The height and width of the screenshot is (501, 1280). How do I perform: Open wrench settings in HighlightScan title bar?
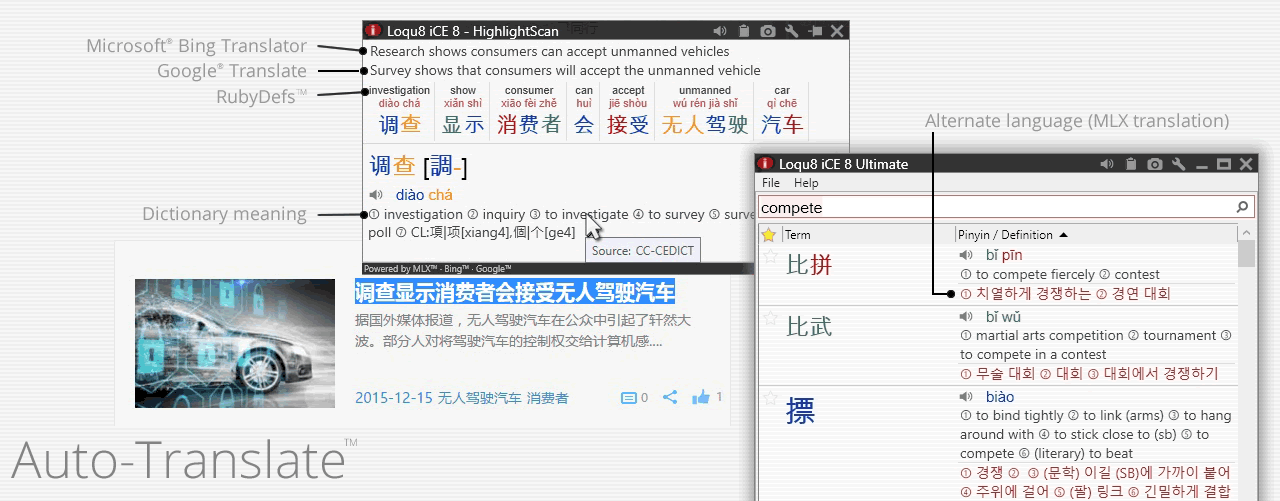[792, 31]
